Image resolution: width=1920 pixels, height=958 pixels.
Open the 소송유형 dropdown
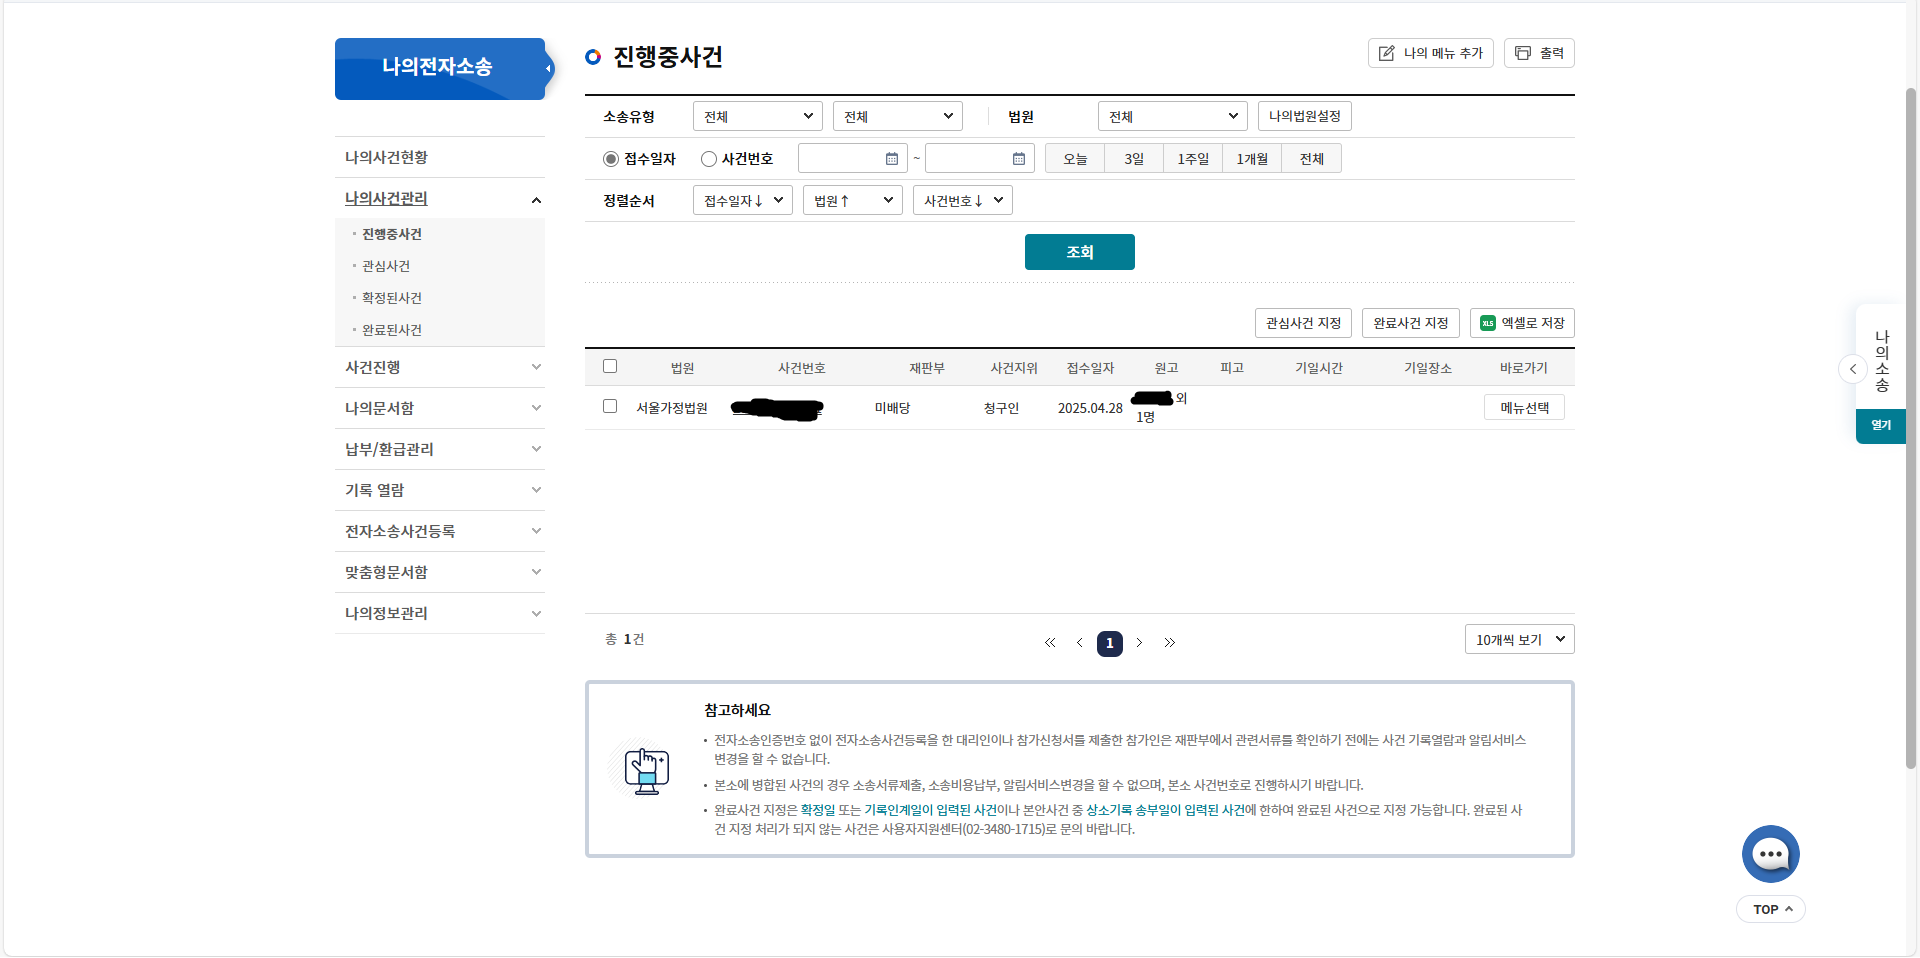(756, 115)
